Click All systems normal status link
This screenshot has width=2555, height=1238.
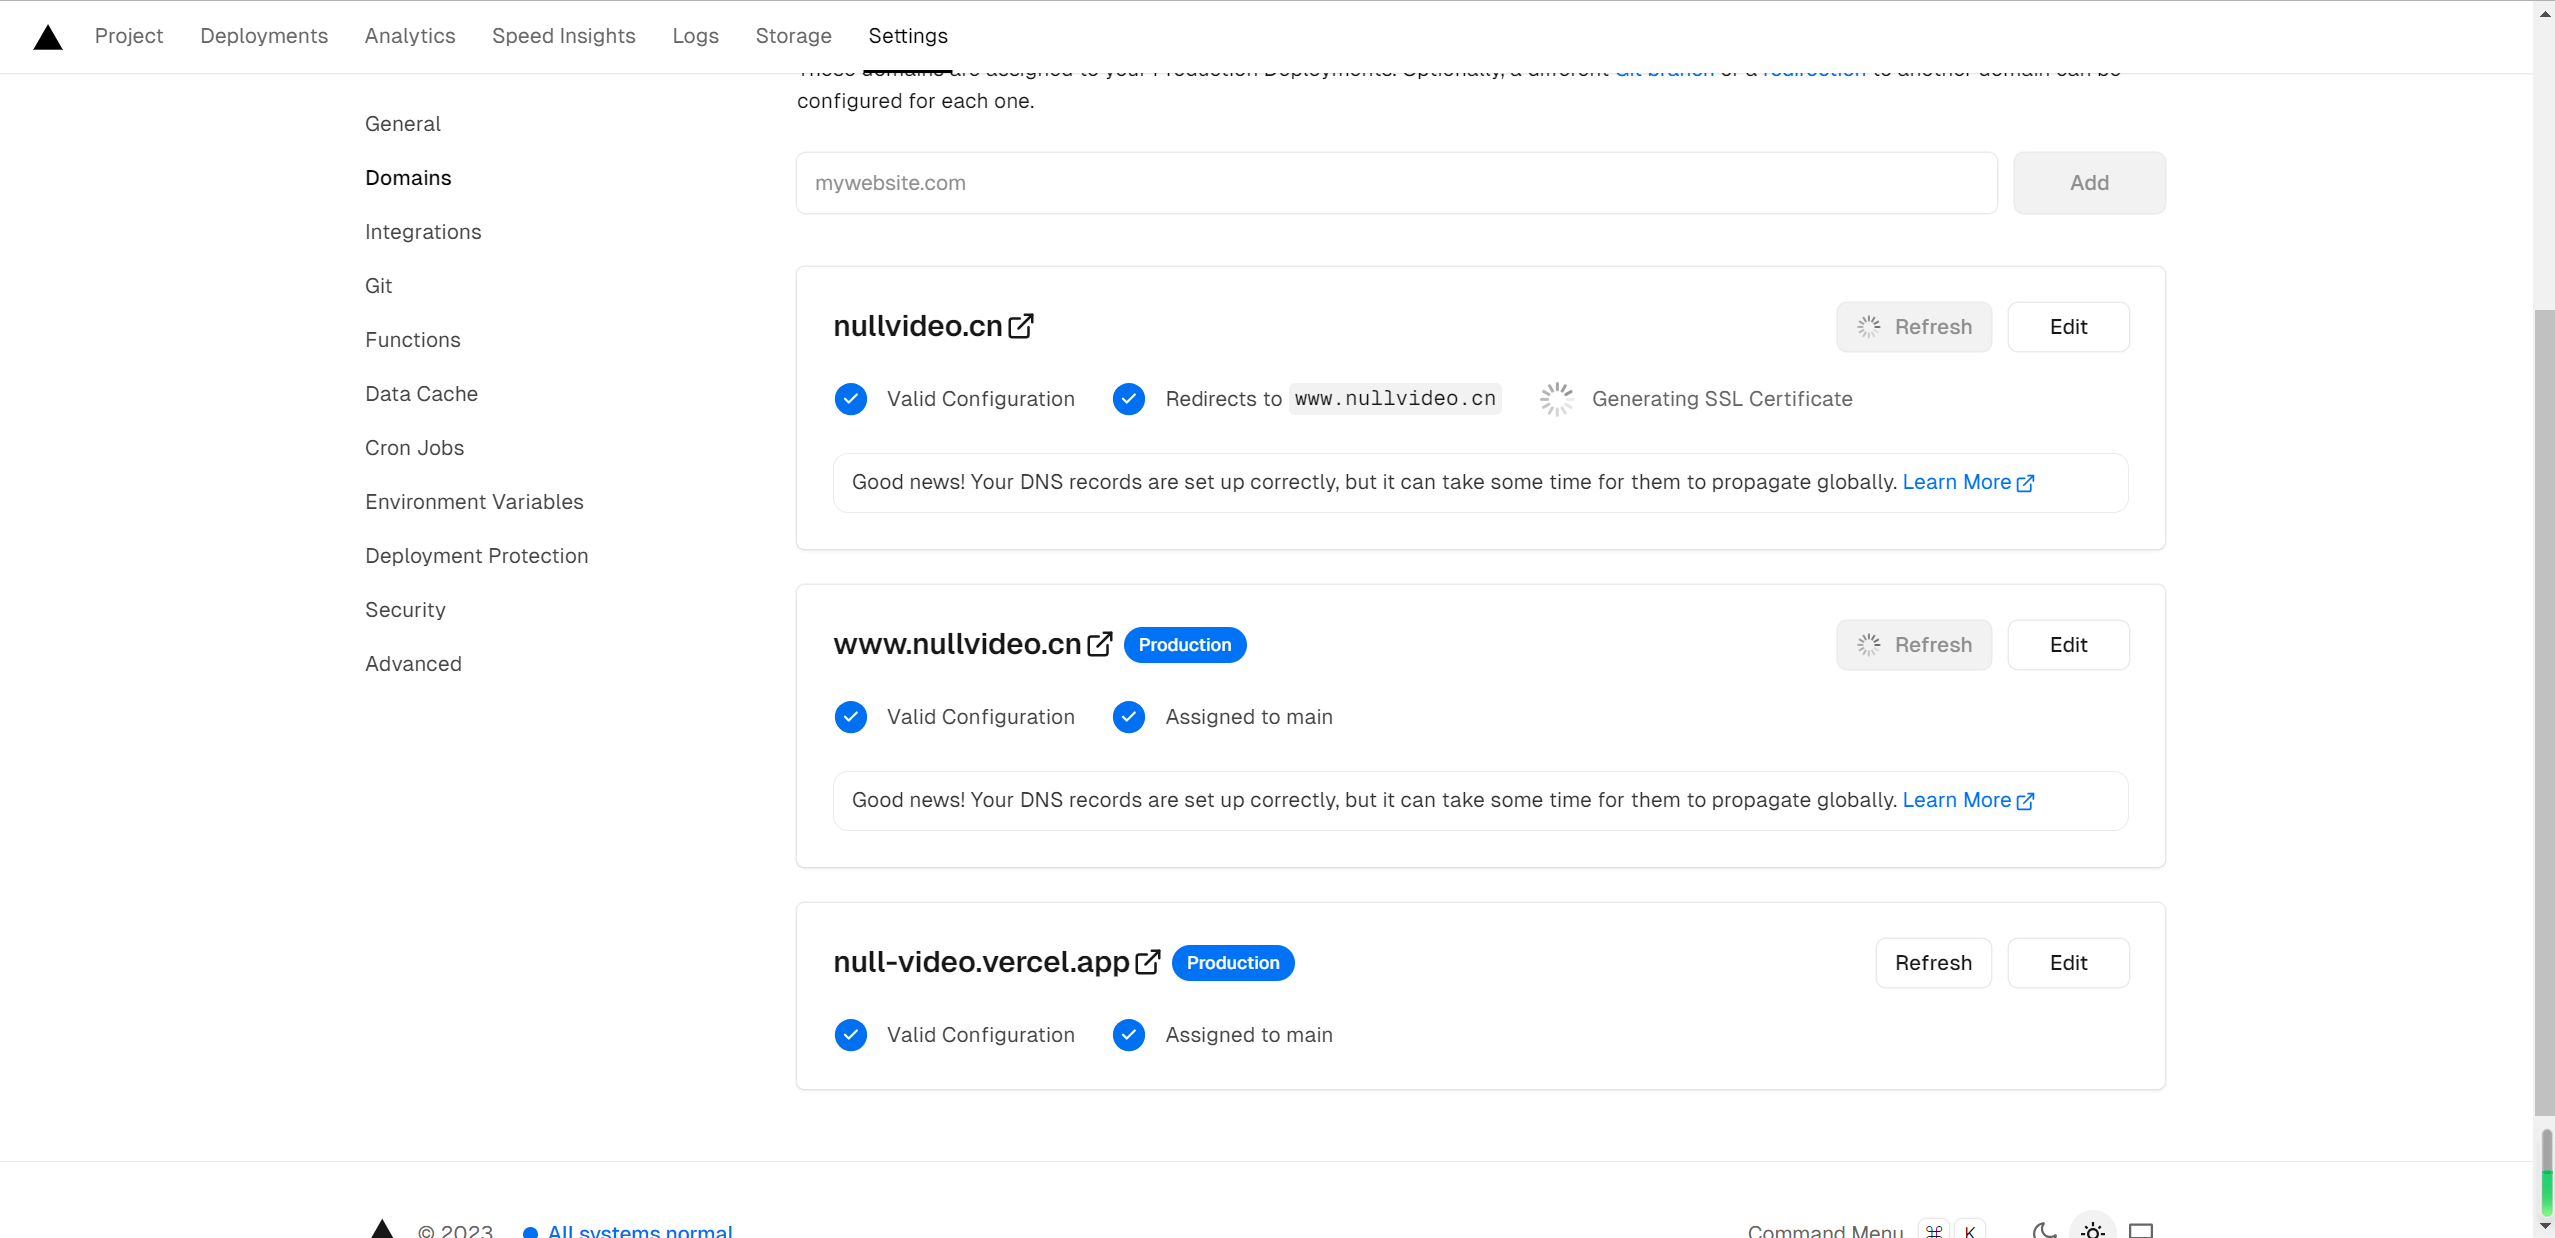640,1230
